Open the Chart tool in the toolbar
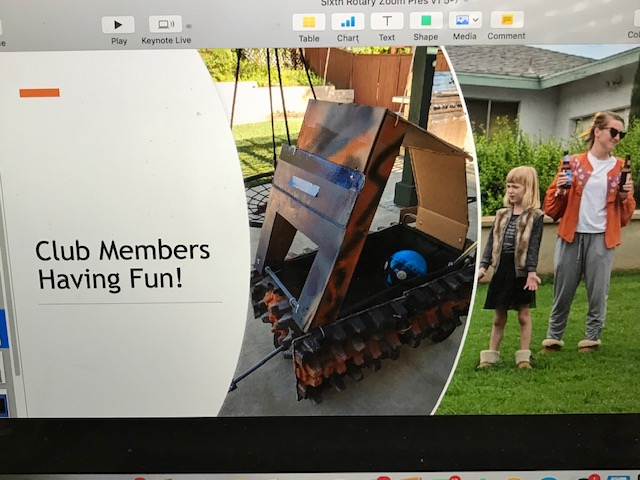 [347, 21]
